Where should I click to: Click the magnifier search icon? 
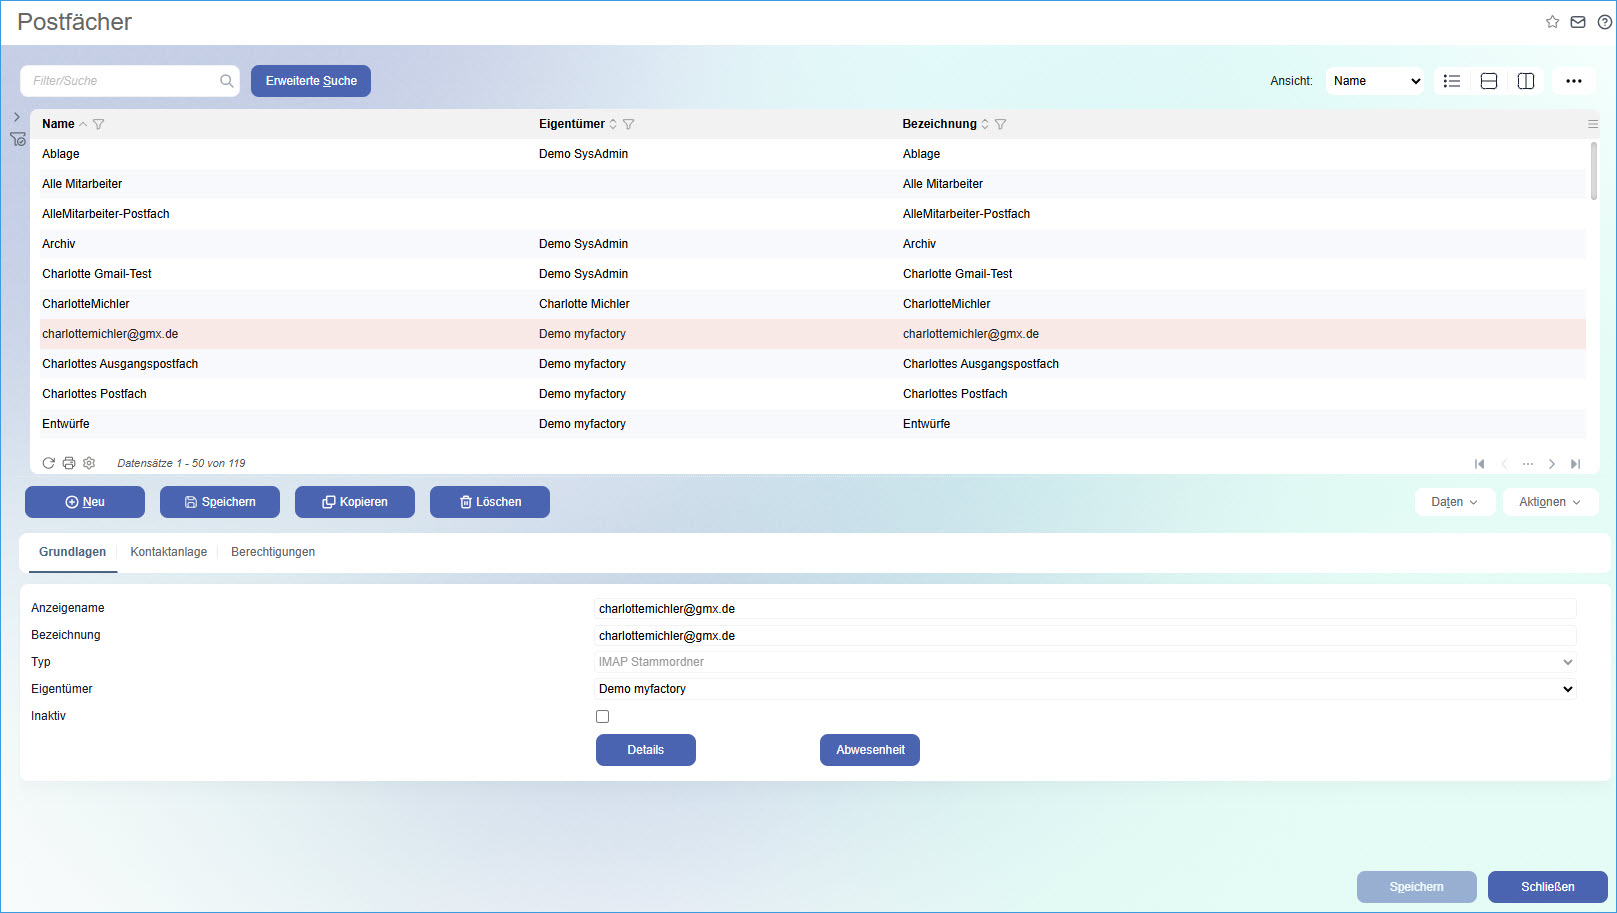coord(227,81)
